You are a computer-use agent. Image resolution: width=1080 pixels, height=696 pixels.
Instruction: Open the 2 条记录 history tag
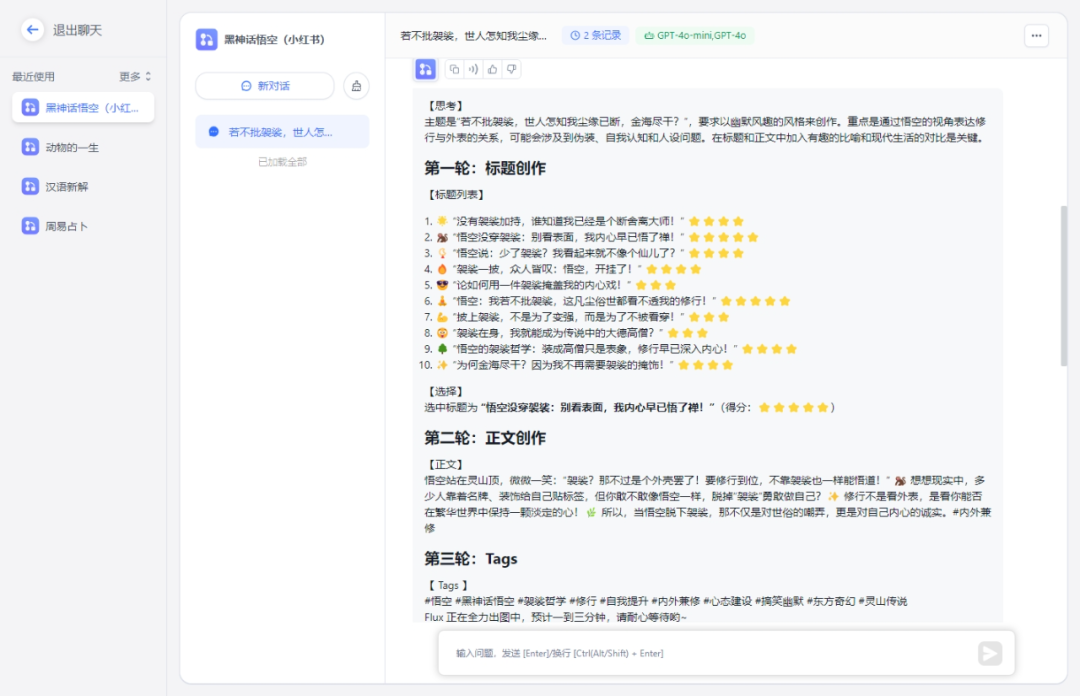595,35
